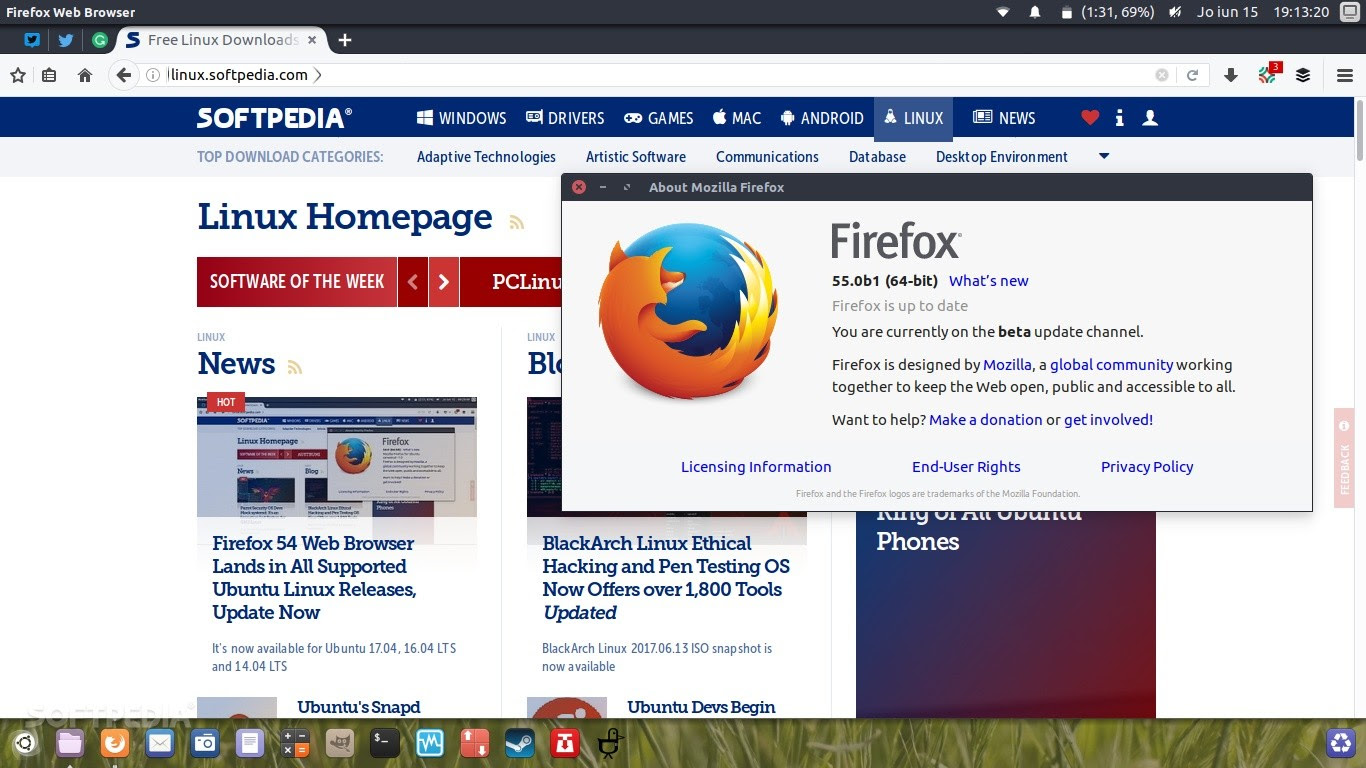
Task: Open the Communications category
Action: tap(767, 157)
